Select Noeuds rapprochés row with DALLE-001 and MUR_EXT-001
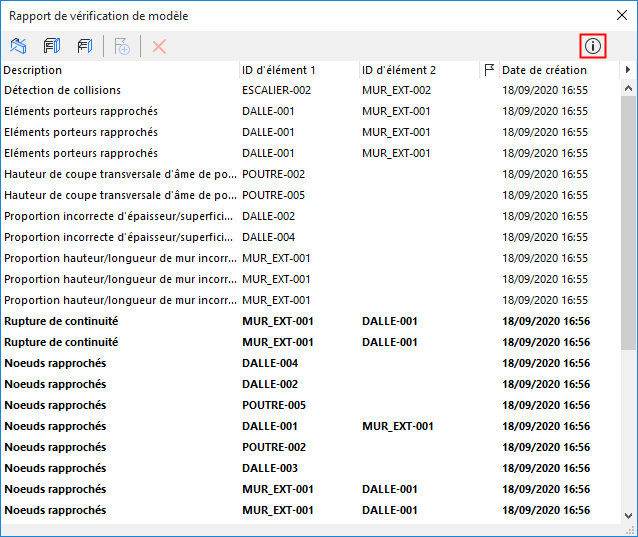 311,426
